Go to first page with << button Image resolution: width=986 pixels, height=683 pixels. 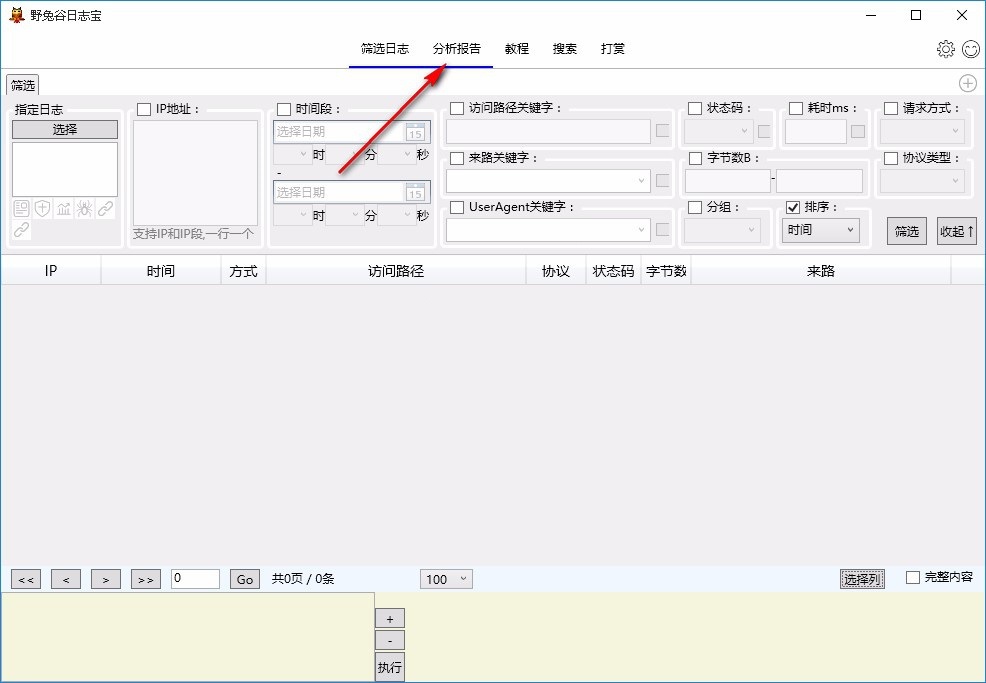coord(26,579)
